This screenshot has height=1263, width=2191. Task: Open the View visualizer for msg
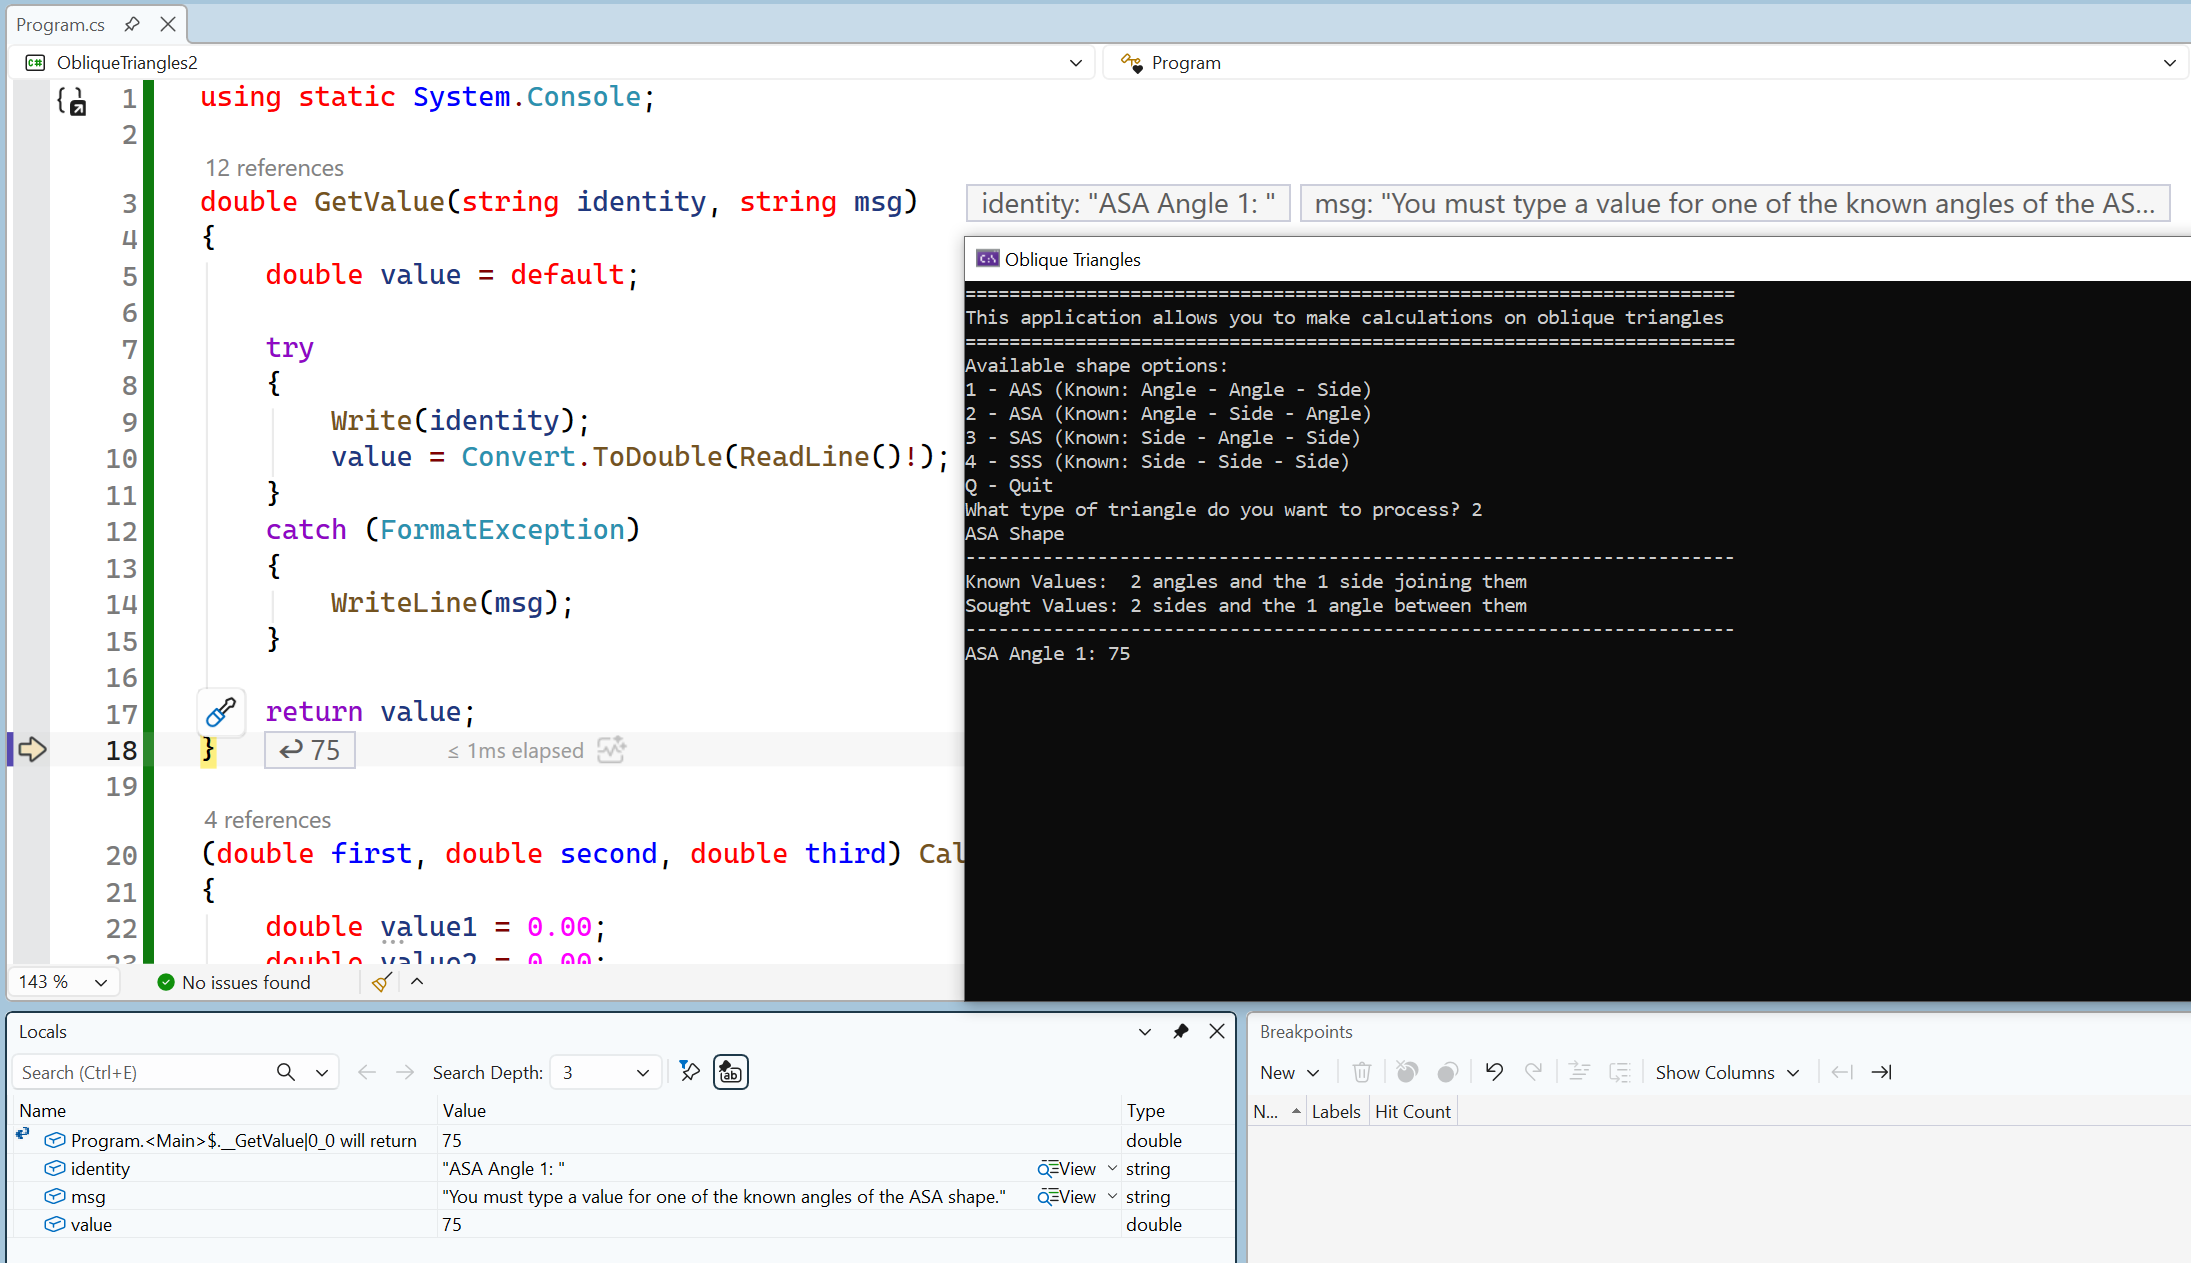click(1066, 1197)
